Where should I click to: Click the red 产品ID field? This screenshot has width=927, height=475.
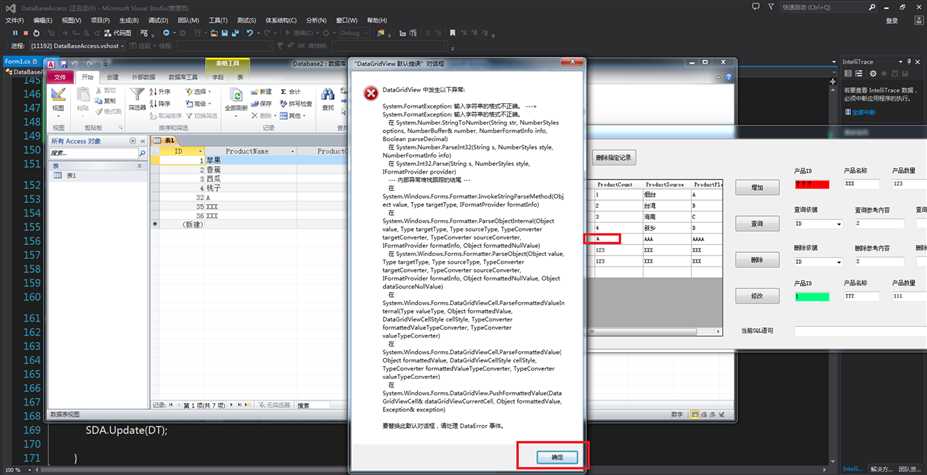(x=812, y=185)
